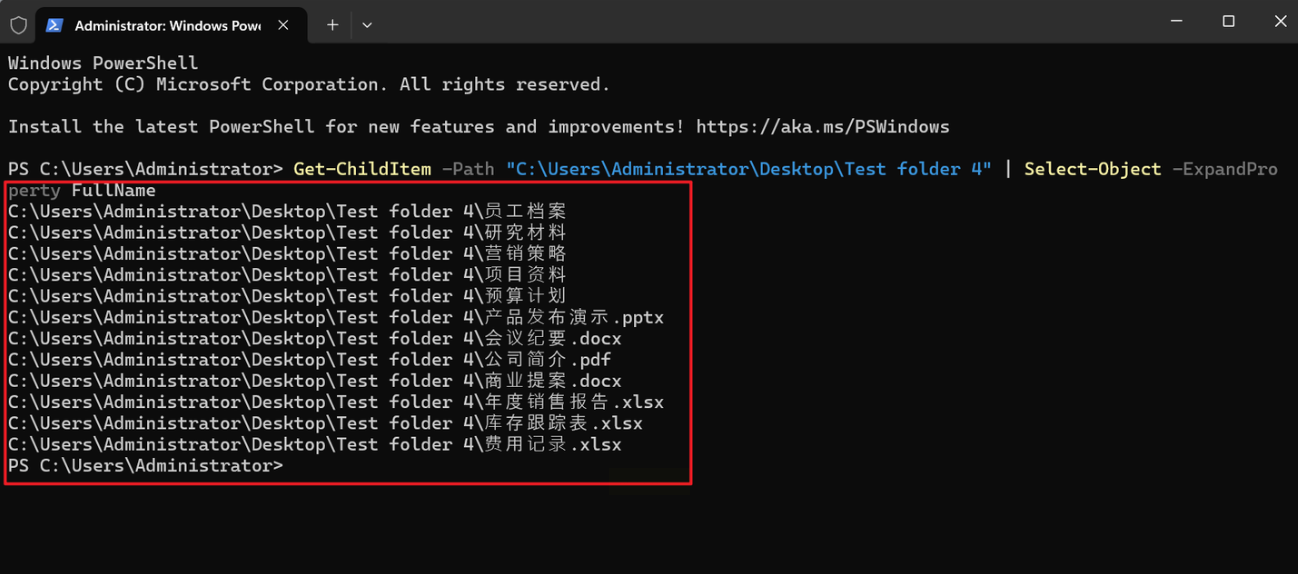The image size is (1298, 574).
Task: Click the Copyright Microsoft Corporation text line
Action: [x=308, y=85]
